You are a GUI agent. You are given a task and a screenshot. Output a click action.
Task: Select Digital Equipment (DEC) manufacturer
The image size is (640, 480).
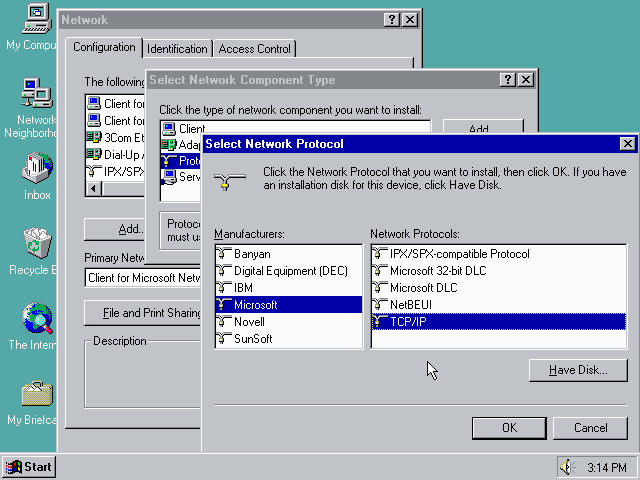(291, 271)
